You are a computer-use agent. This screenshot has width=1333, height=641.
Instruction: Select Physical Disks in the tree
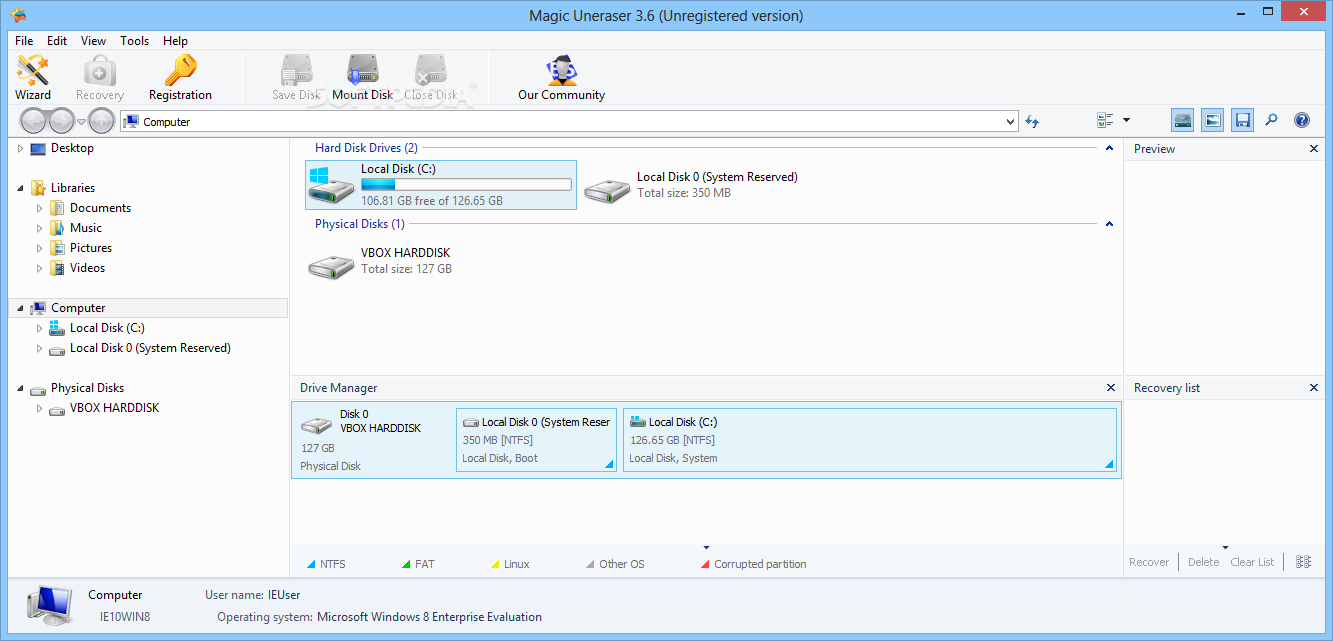88,388
